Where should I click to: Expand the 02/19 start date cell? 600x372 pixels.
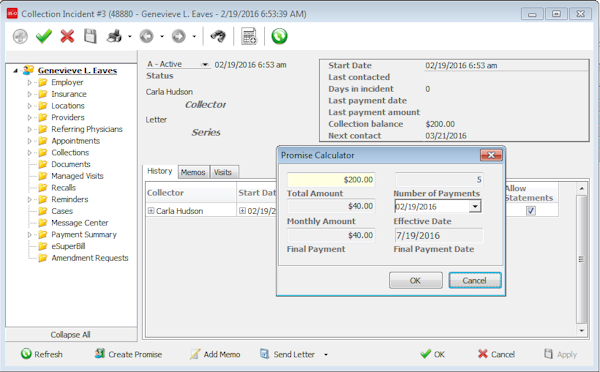click(242, 211)
